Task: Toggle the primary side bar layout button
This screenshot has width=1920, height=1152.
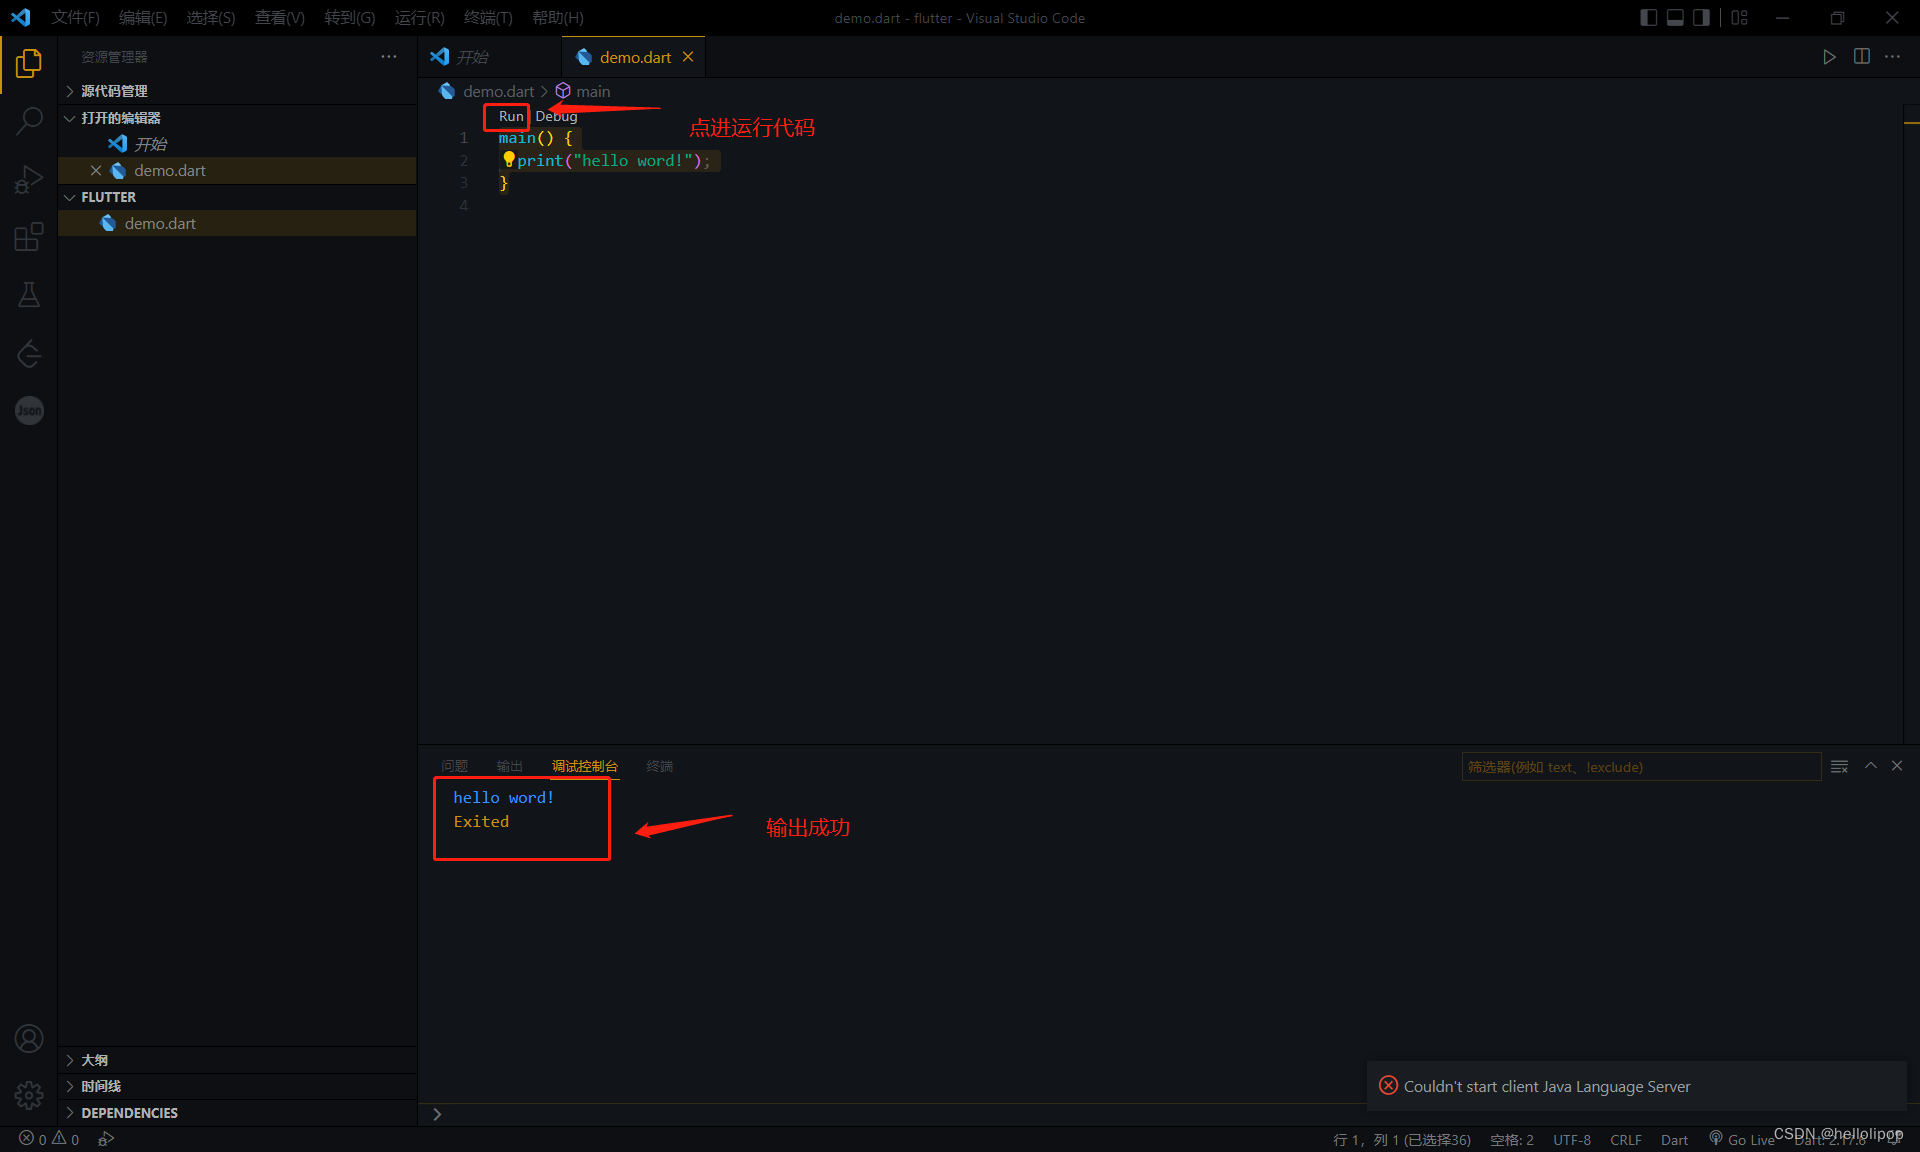Action: click(1649, 18)
